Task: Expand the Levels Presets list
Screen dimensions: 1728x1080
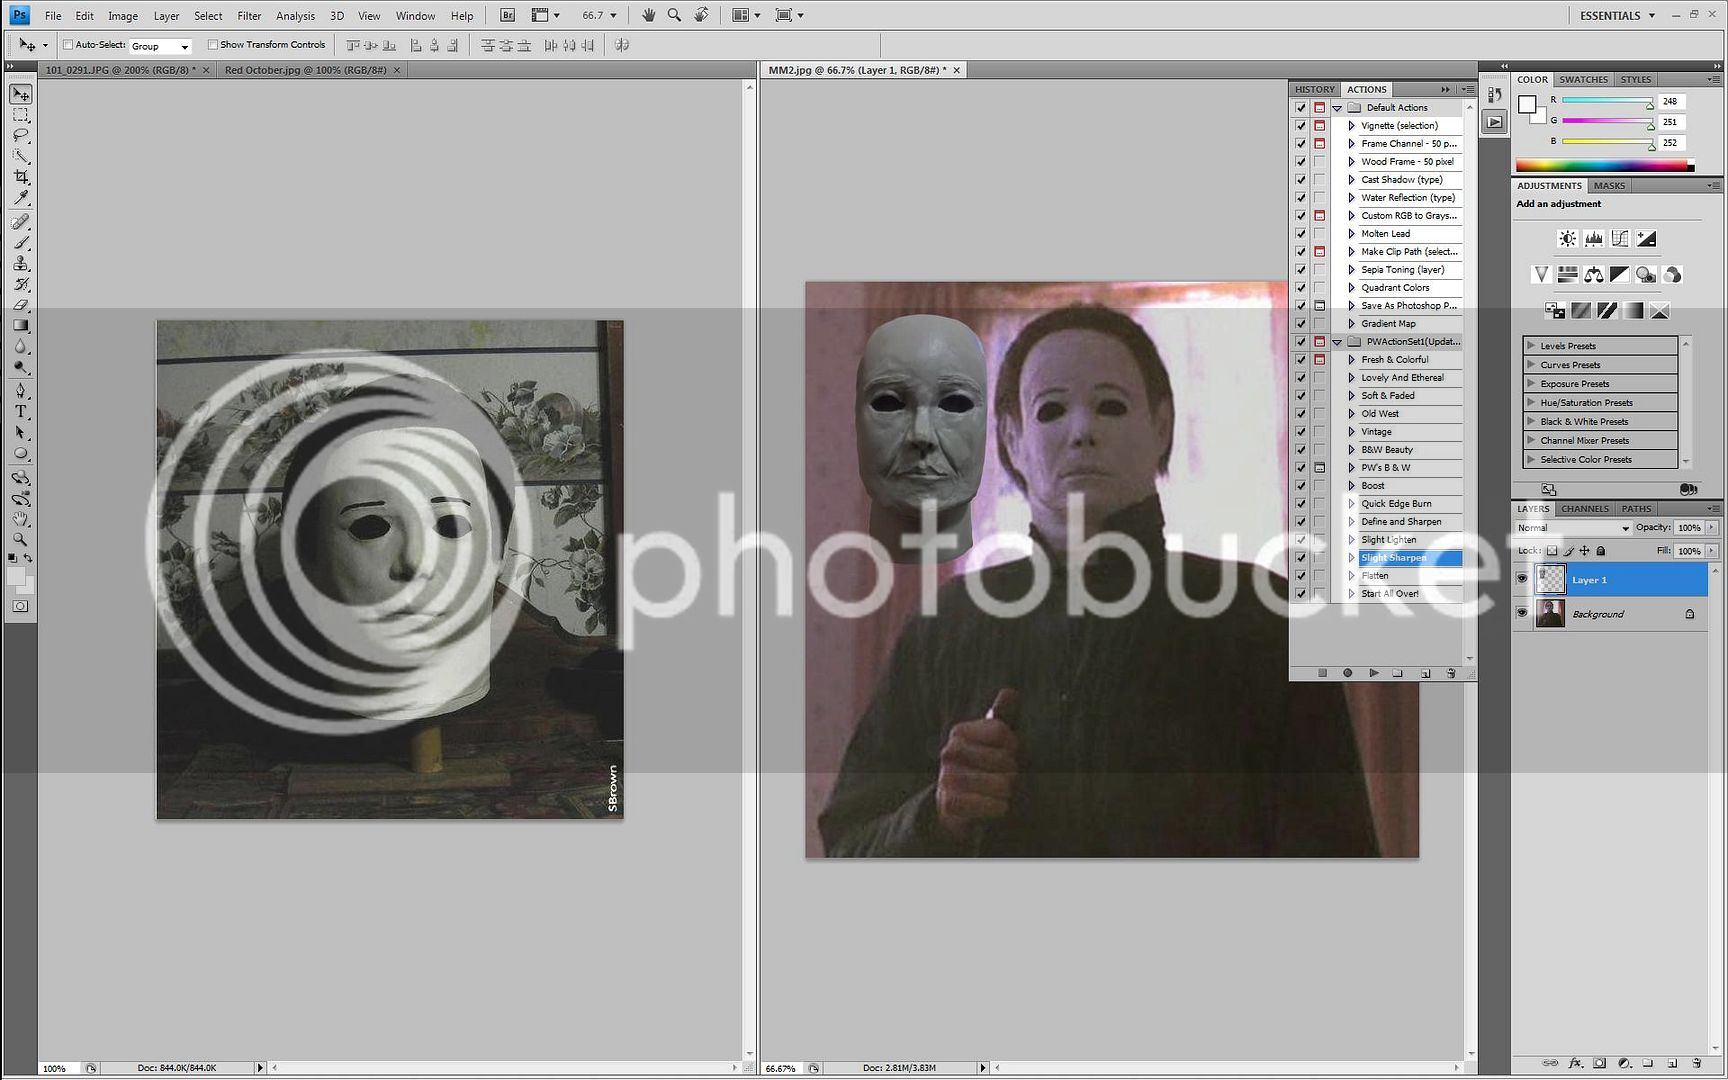Action: click(1531, 345)
